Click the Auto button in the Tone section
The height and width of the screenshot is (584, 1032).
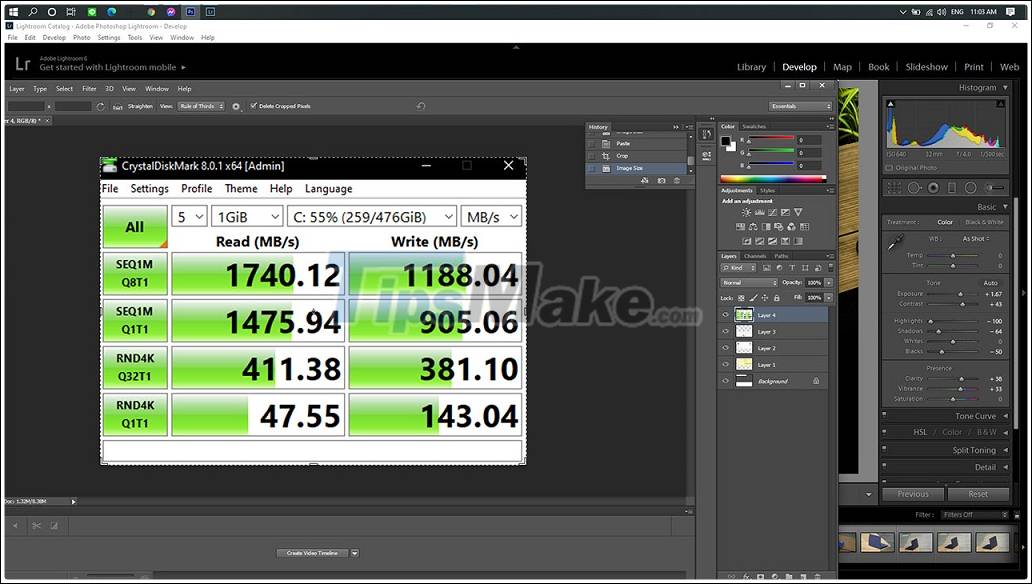[x=991, y=283]
